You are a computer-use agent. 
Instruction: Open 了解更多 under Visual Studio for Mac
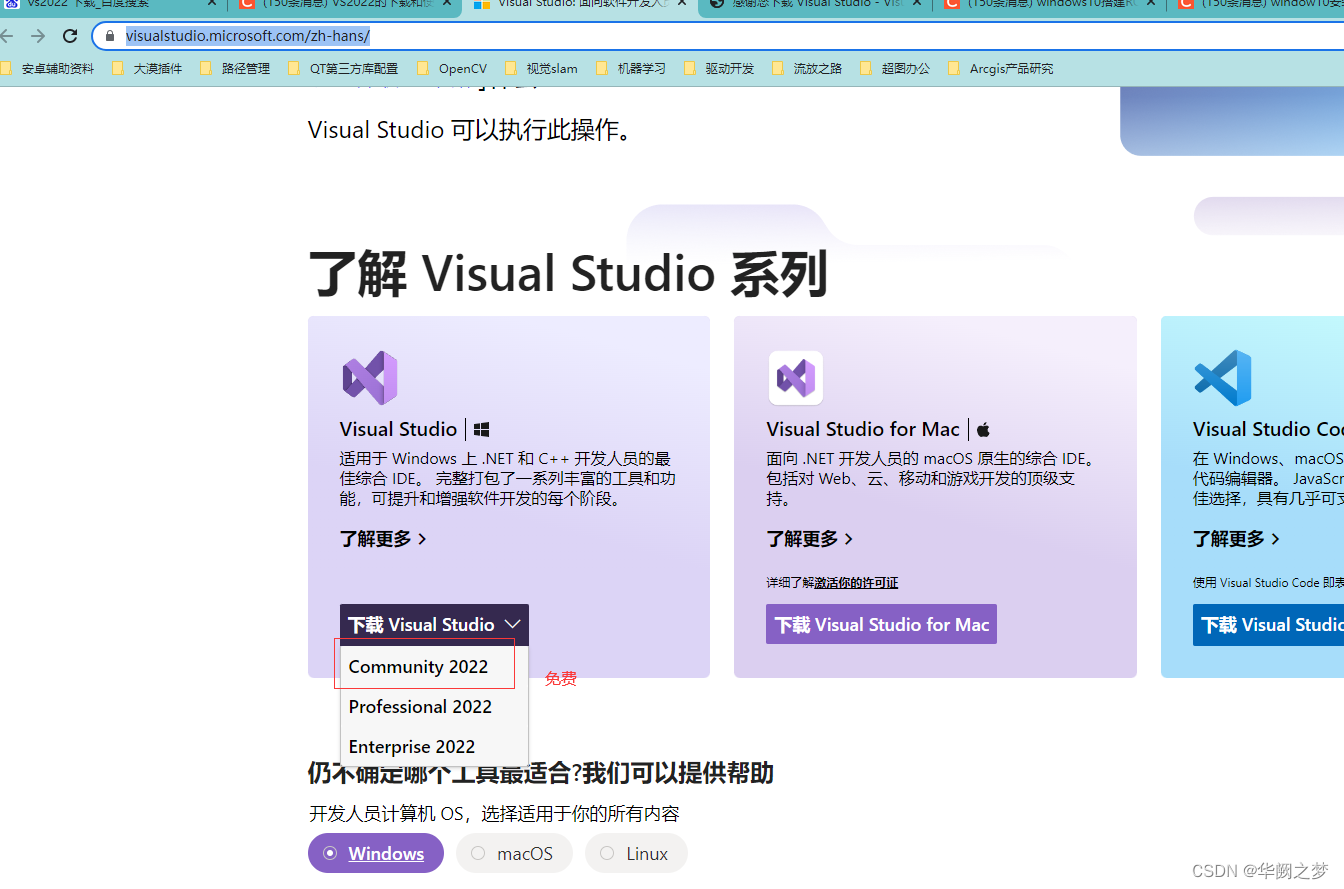[x=810, y=539]
